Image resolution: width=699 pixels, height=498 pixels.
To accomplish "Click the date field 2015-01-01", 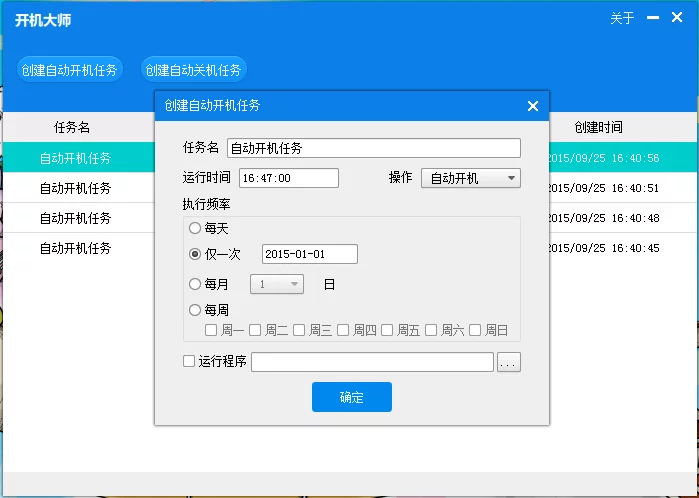I will [310, 254].
